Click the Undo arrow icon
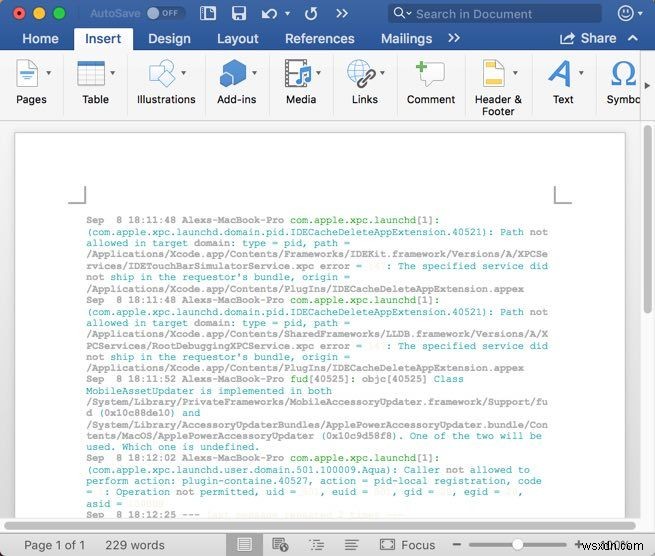 pyautogui.click(x=269, y=14)
